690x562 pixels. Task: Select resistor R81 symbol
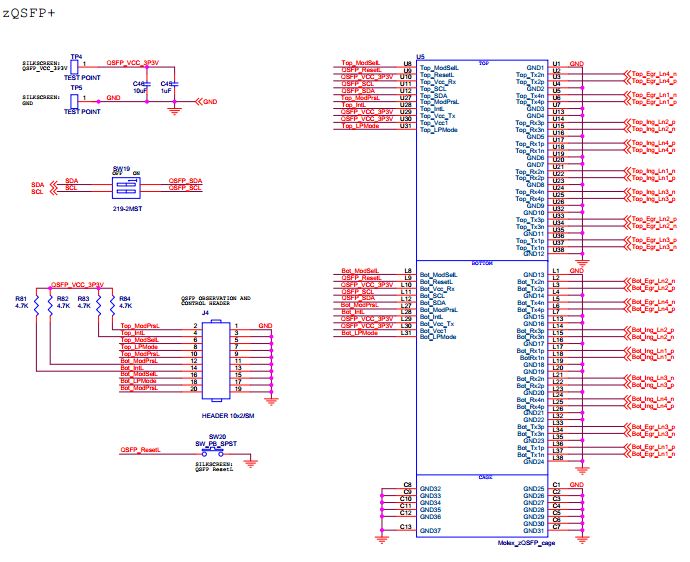tap(35, 305)
